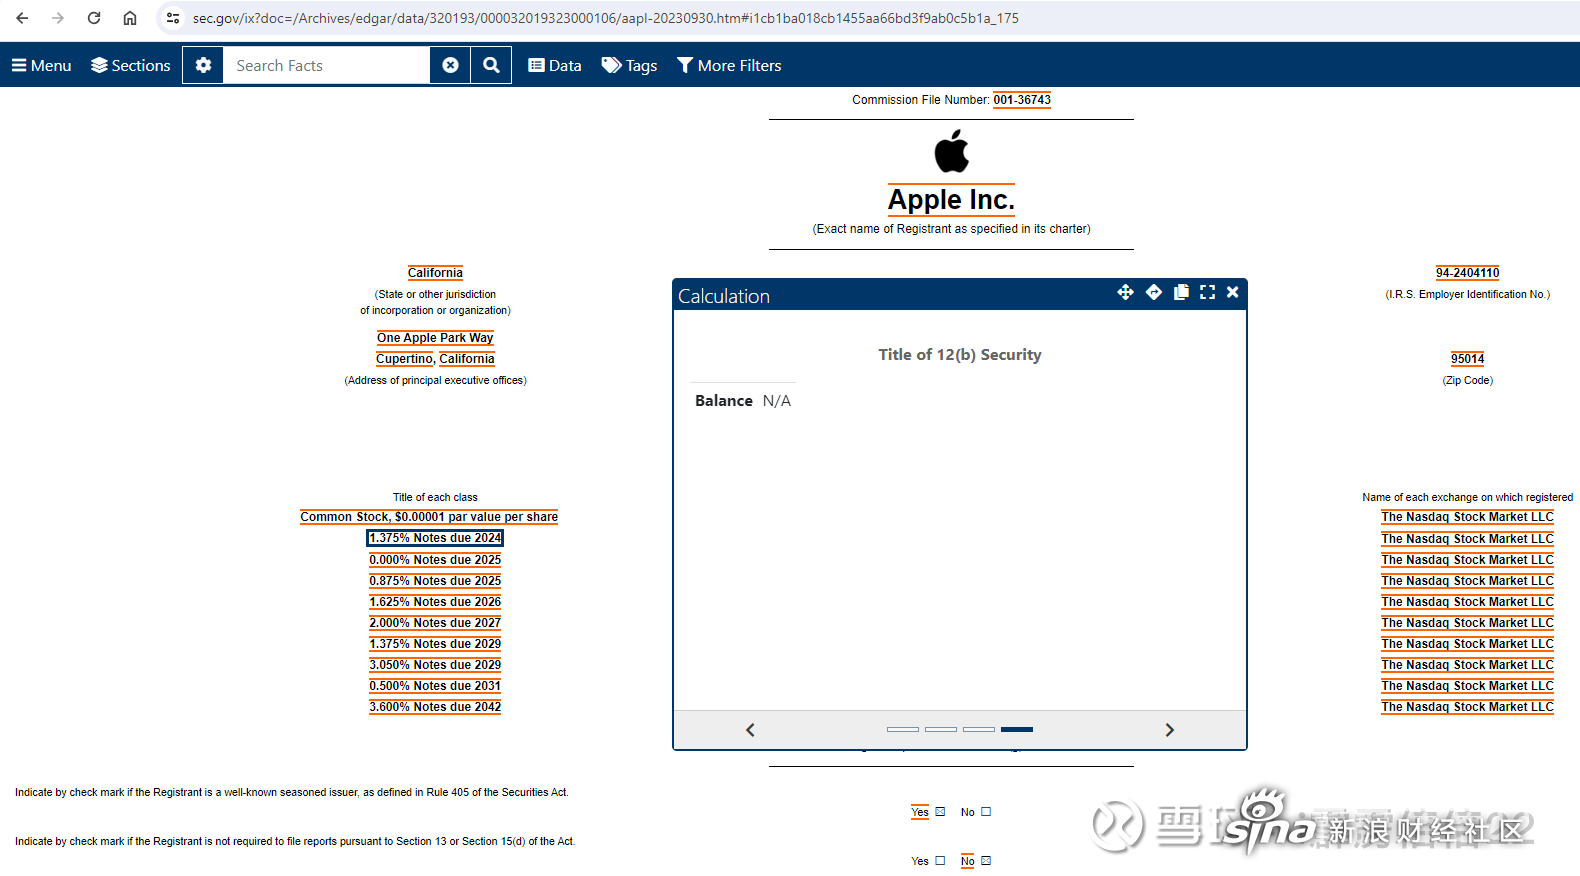This screenshot has width=1580, height=876.
Task: Select the 2.000% Notes due 2027 fact
Action: pyautogui.click(x=435, y=623)
